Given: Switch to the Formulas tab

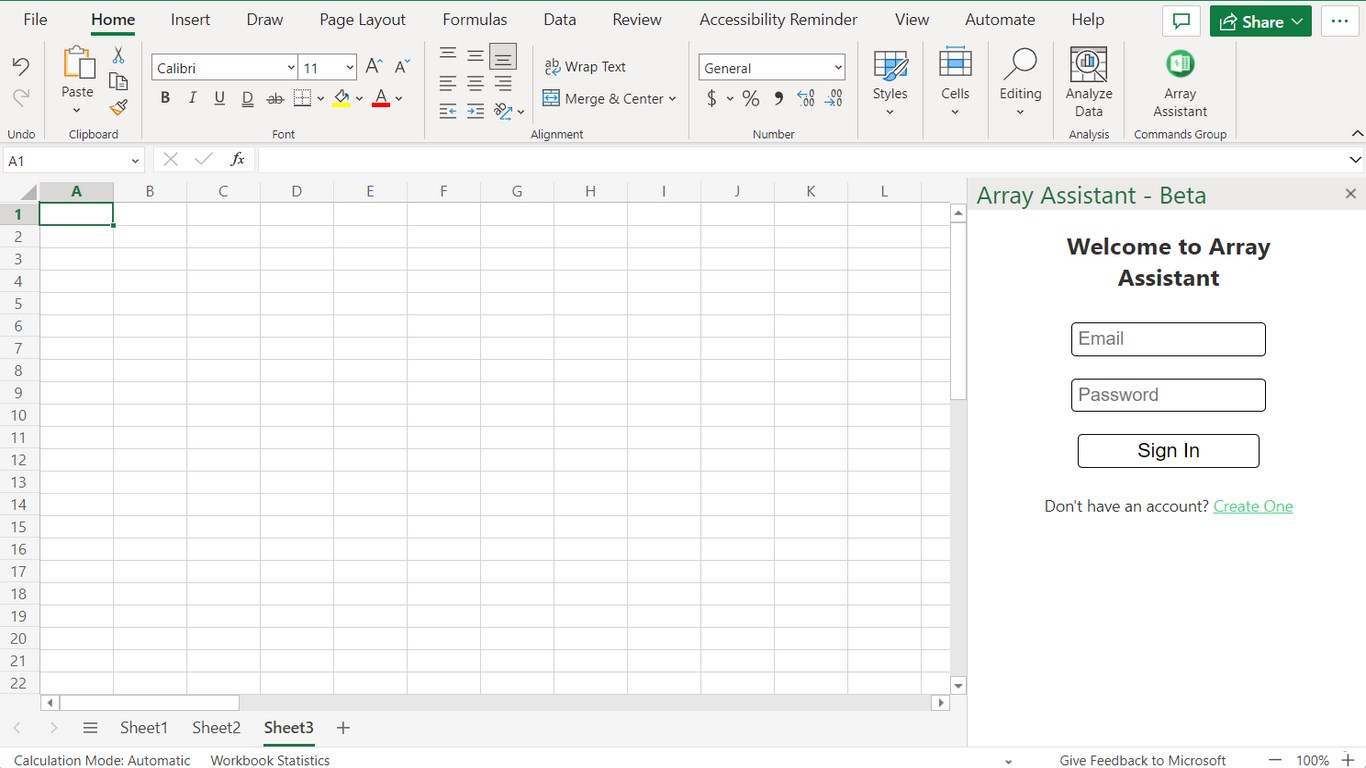Looking at the screenshot, I should coord(475,20).
